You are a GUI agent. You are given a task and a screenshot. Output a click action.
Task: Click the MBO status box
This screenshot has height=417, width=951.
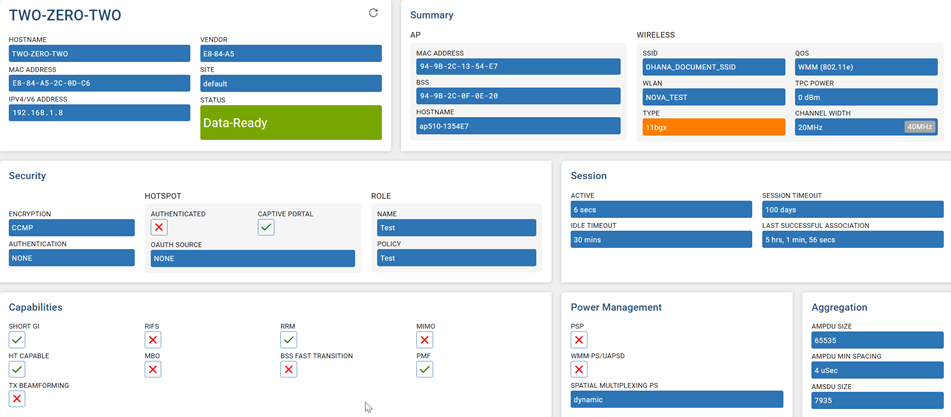(x=153, y=370)
